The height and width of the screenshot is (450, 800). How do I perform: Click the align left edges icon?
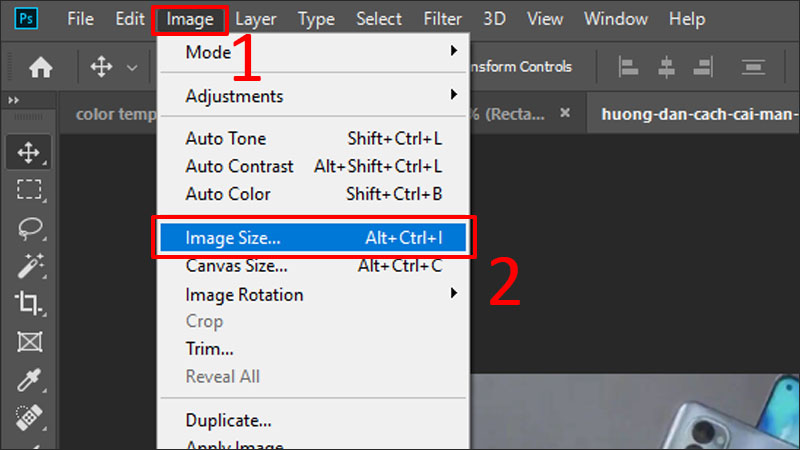(629, 67)
